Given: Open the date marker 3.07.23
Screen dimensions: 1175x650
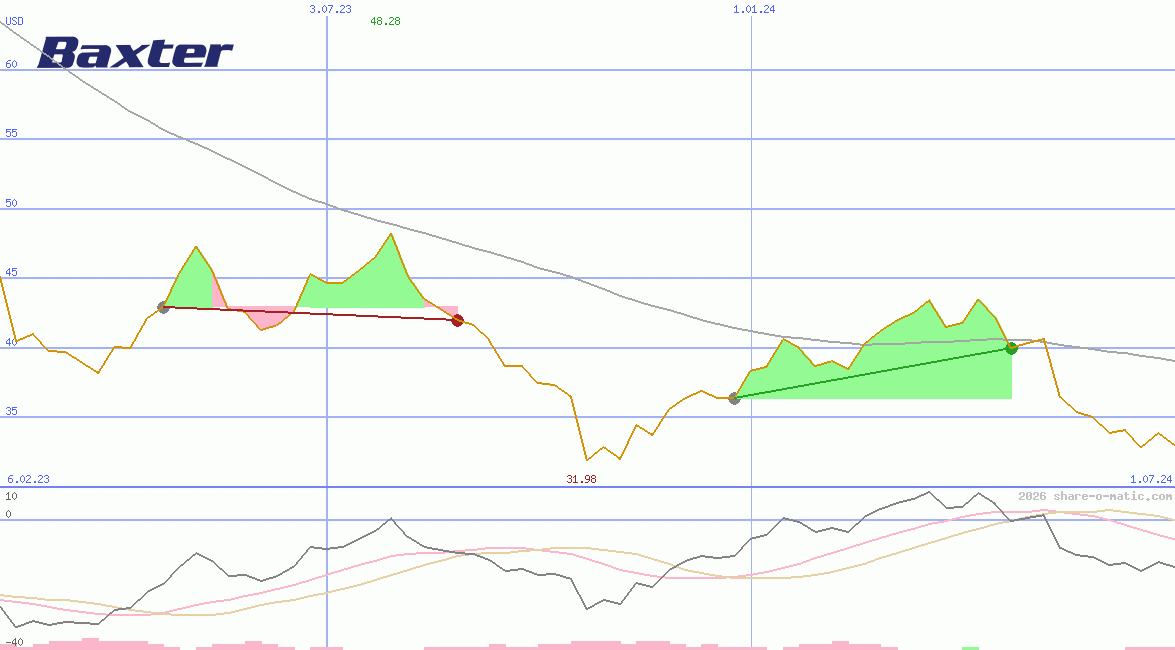Looking at the screenshot, I should click(330, 8).
